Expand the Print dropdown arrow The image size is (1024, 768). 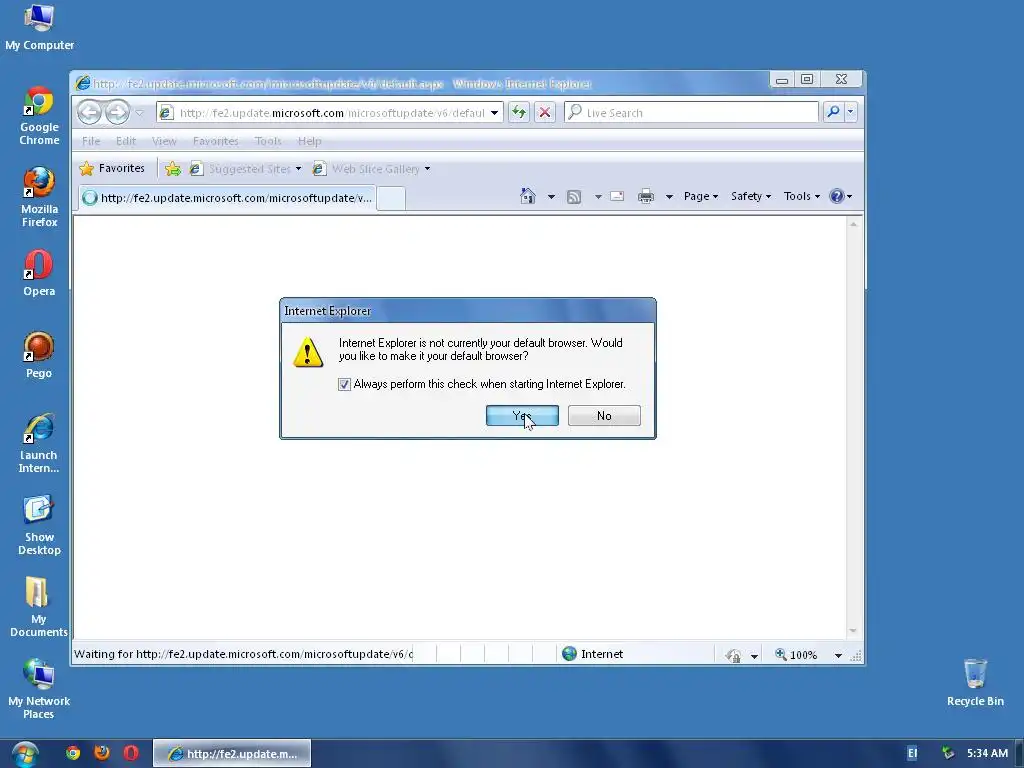coord(669,197)
